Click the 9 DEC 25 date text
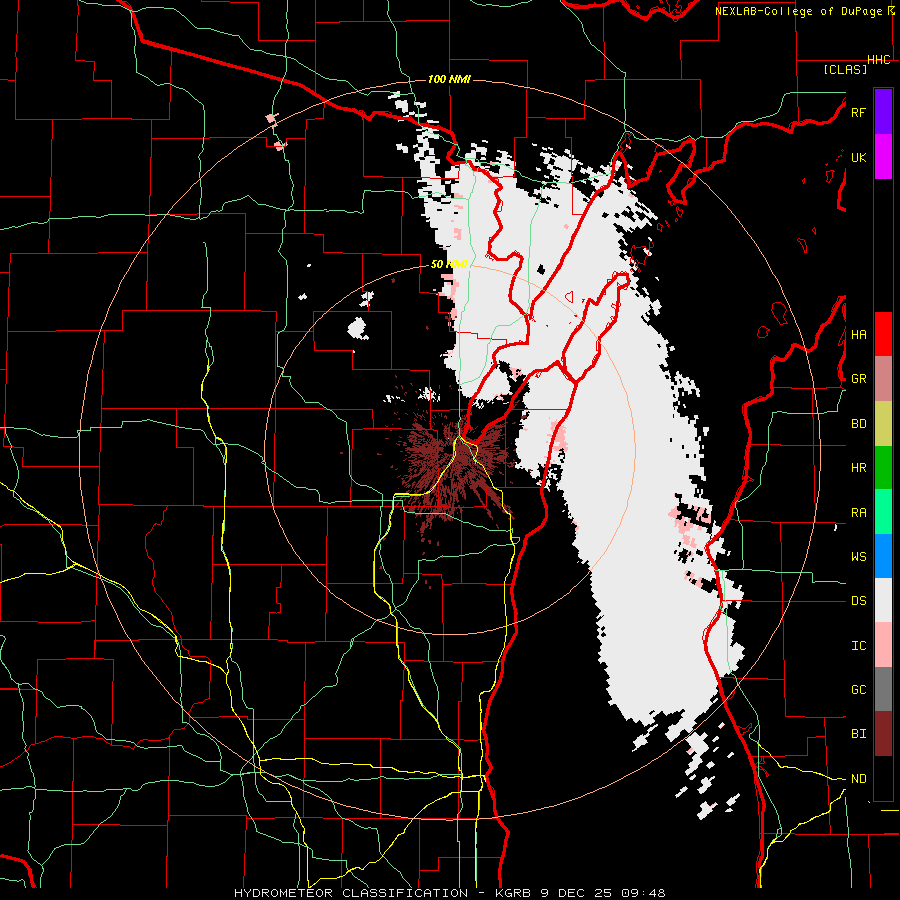This screenshot has width=900, height=900. (x=576, y=893)
